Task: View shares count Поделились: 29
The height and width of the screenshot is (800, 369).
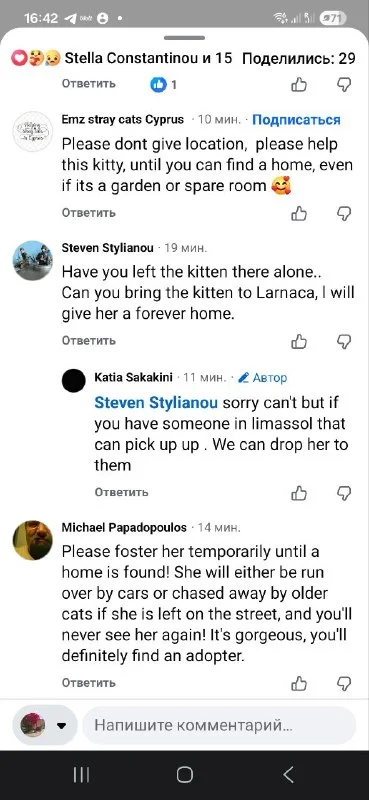Action: [x=299, y=59]
